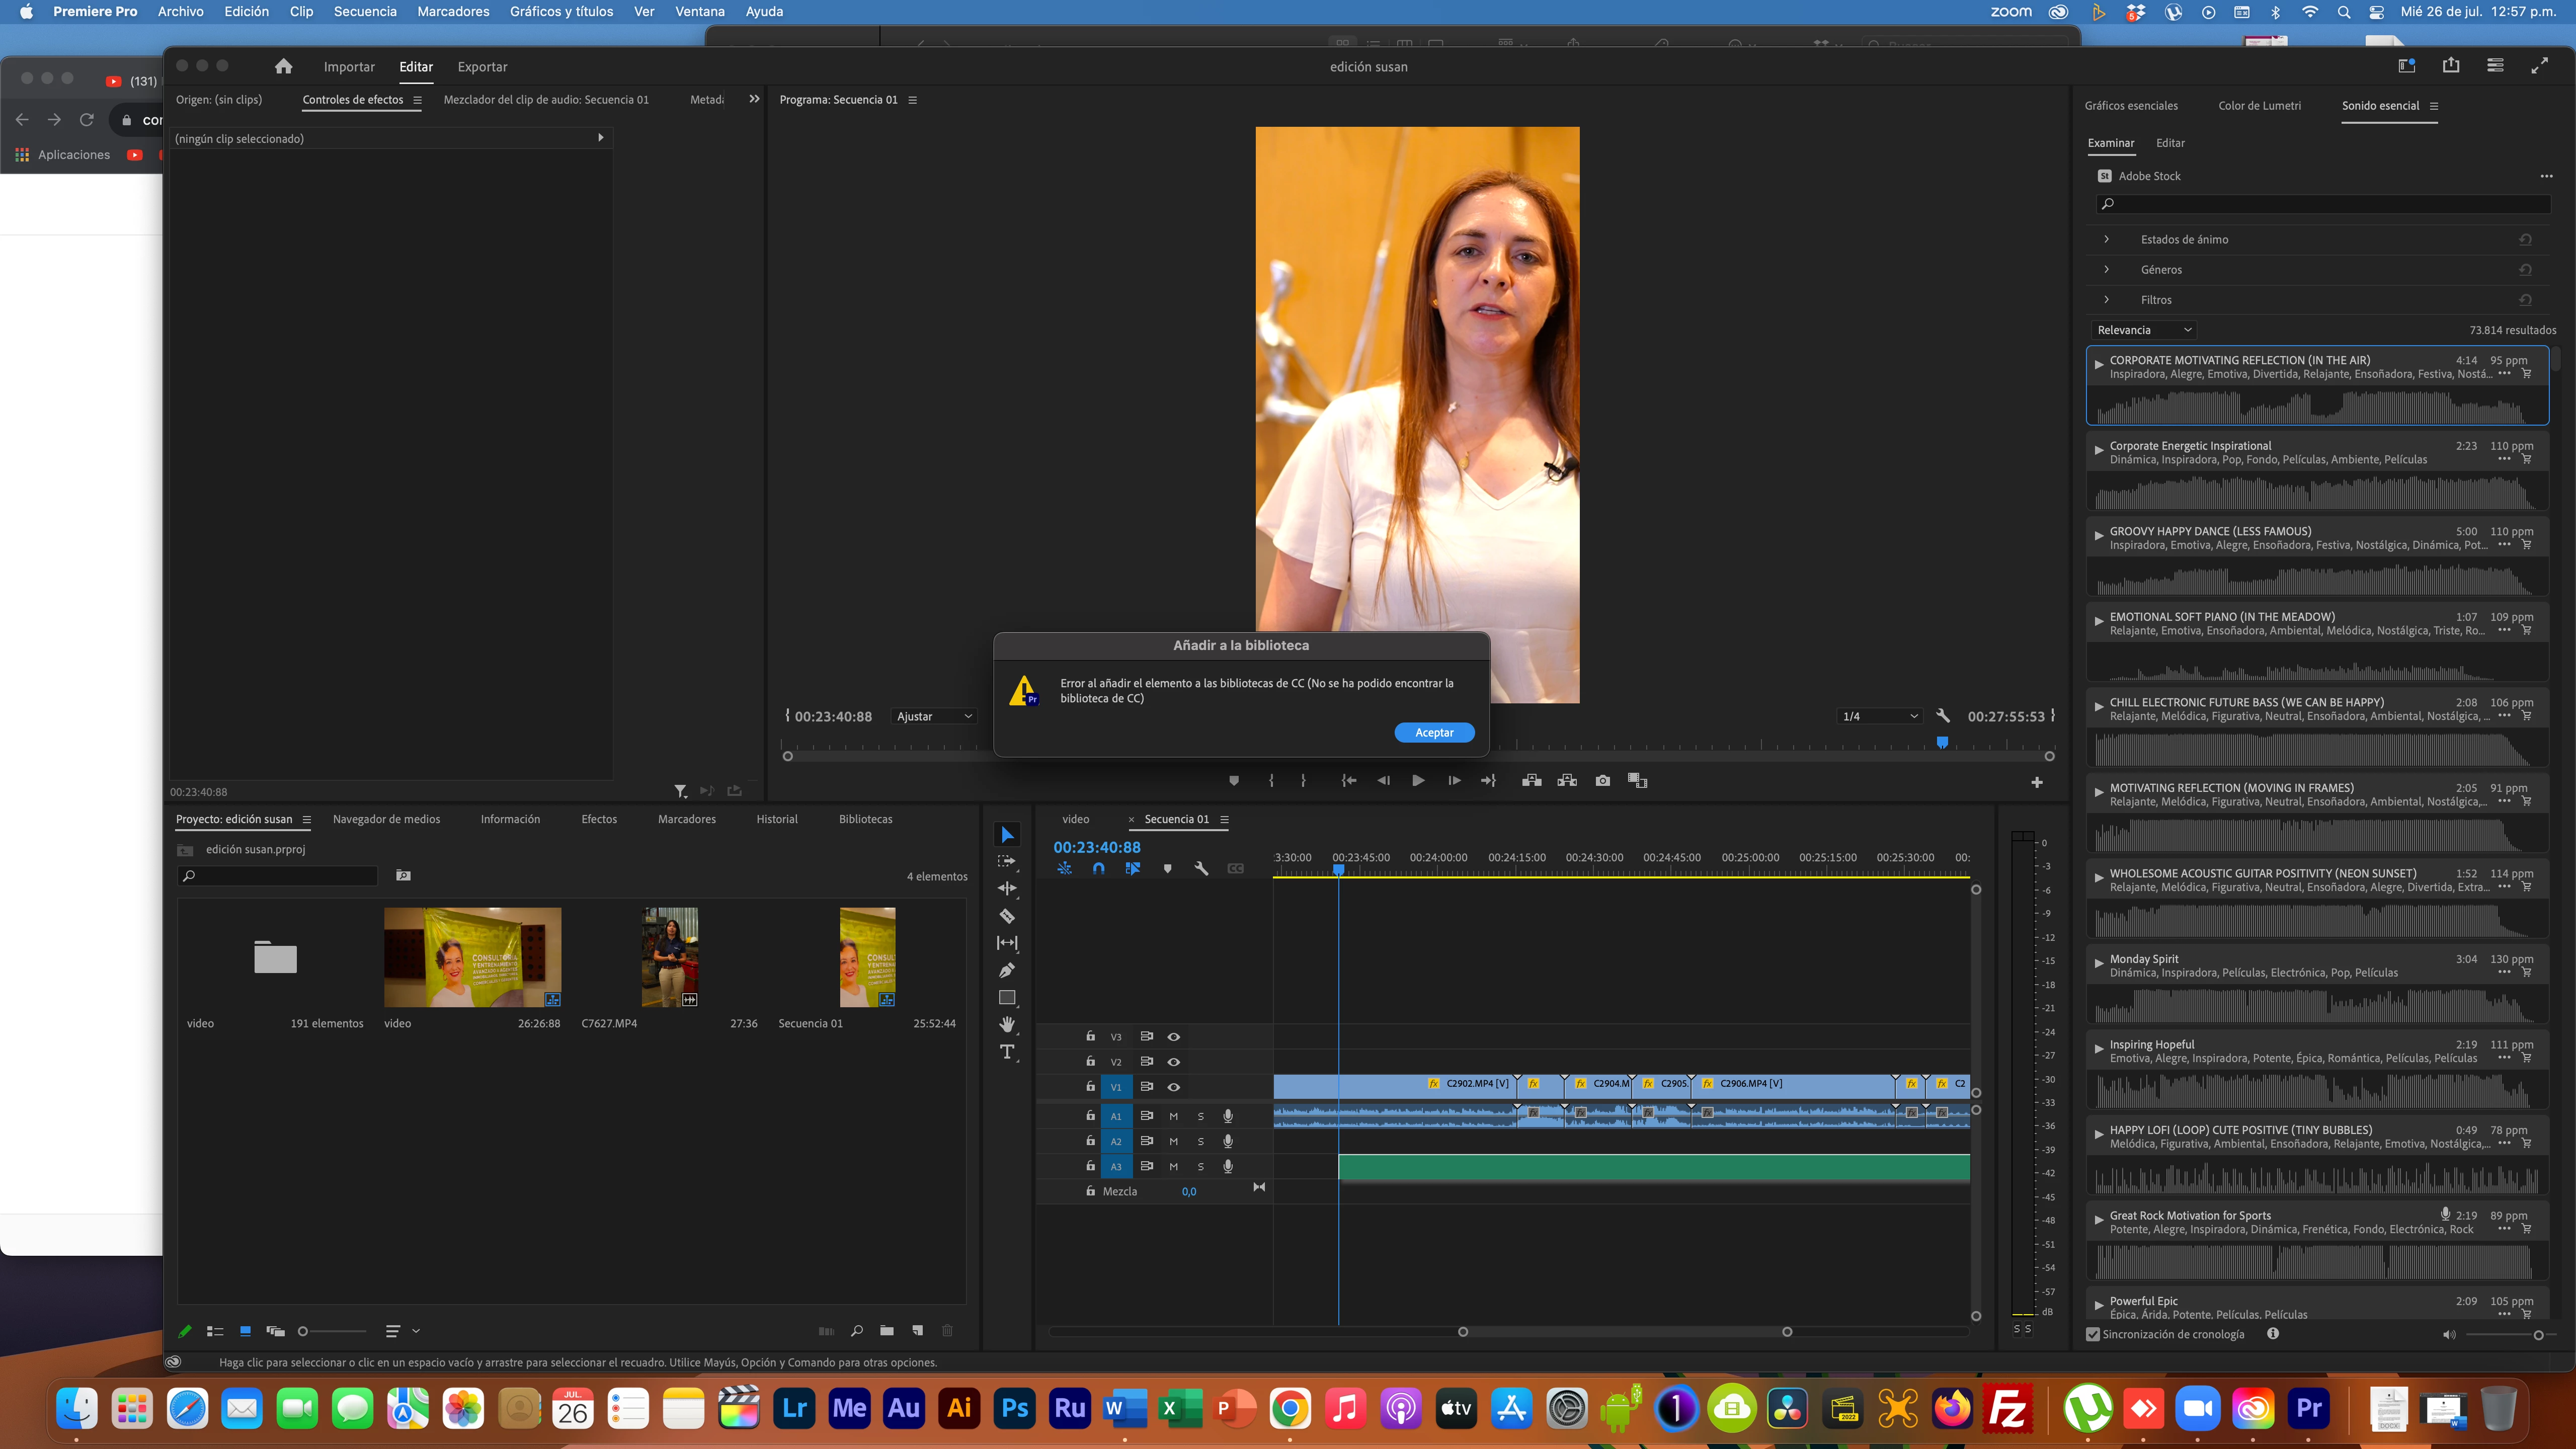Select the Type tool
The width and height of the screenshot is (2576, 1449).
pyautogui.click(x=1007, y=1052)
